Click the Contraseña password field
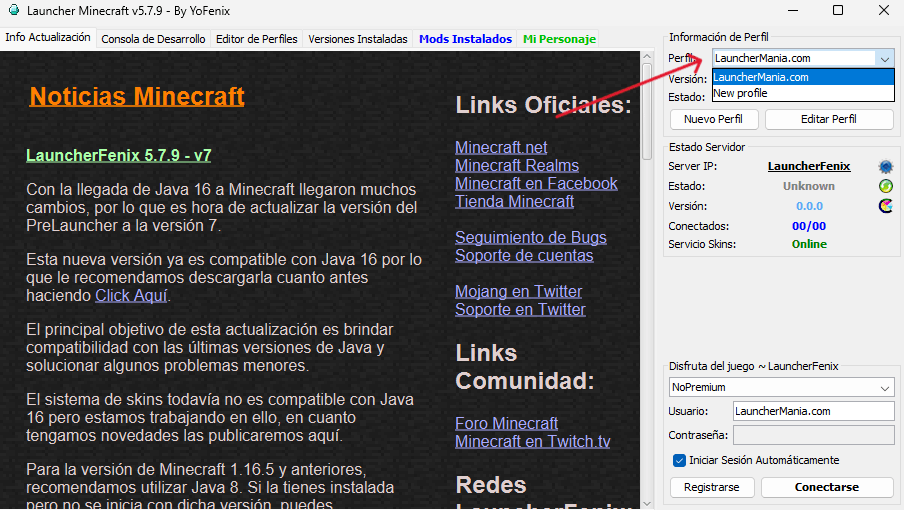This screenshot has width=904, height=510. coord(813,435)
